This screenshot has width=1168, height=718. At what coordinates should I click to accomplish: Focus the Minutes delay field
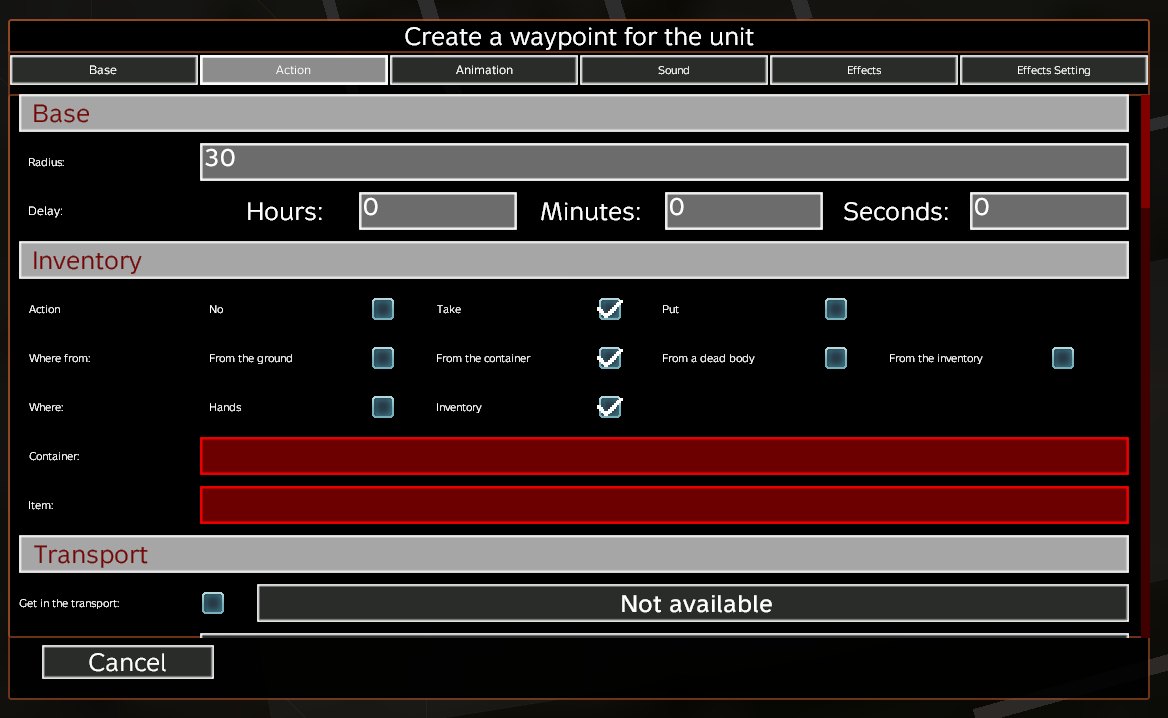pos(743,211)
